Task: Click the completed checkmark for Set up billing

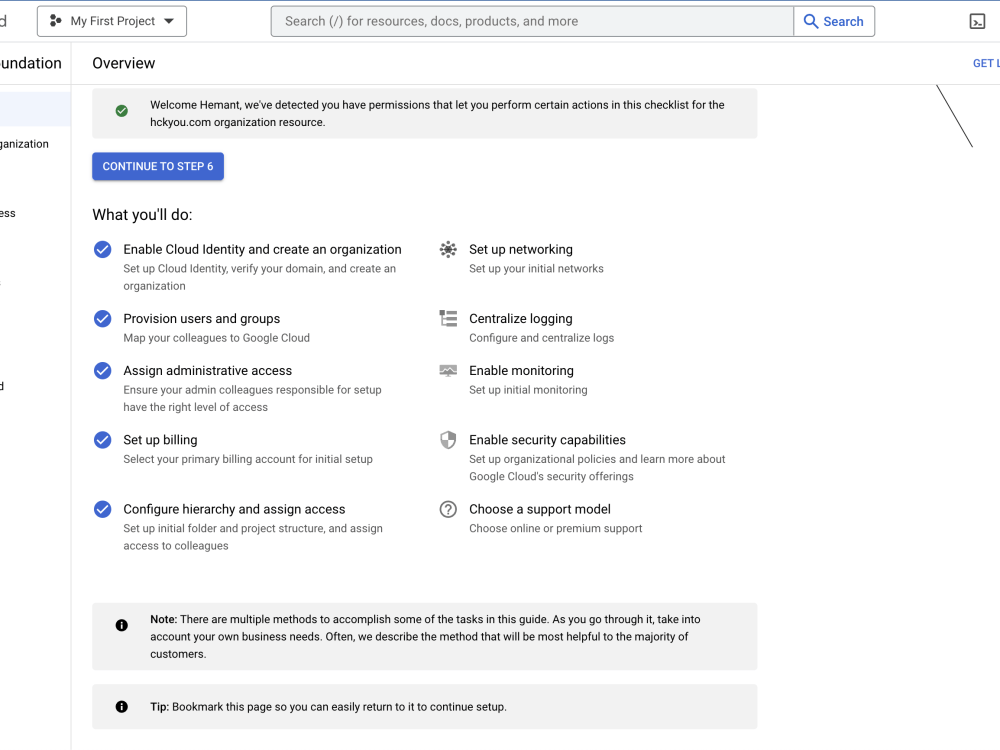Action: click(x=102, y=439)
